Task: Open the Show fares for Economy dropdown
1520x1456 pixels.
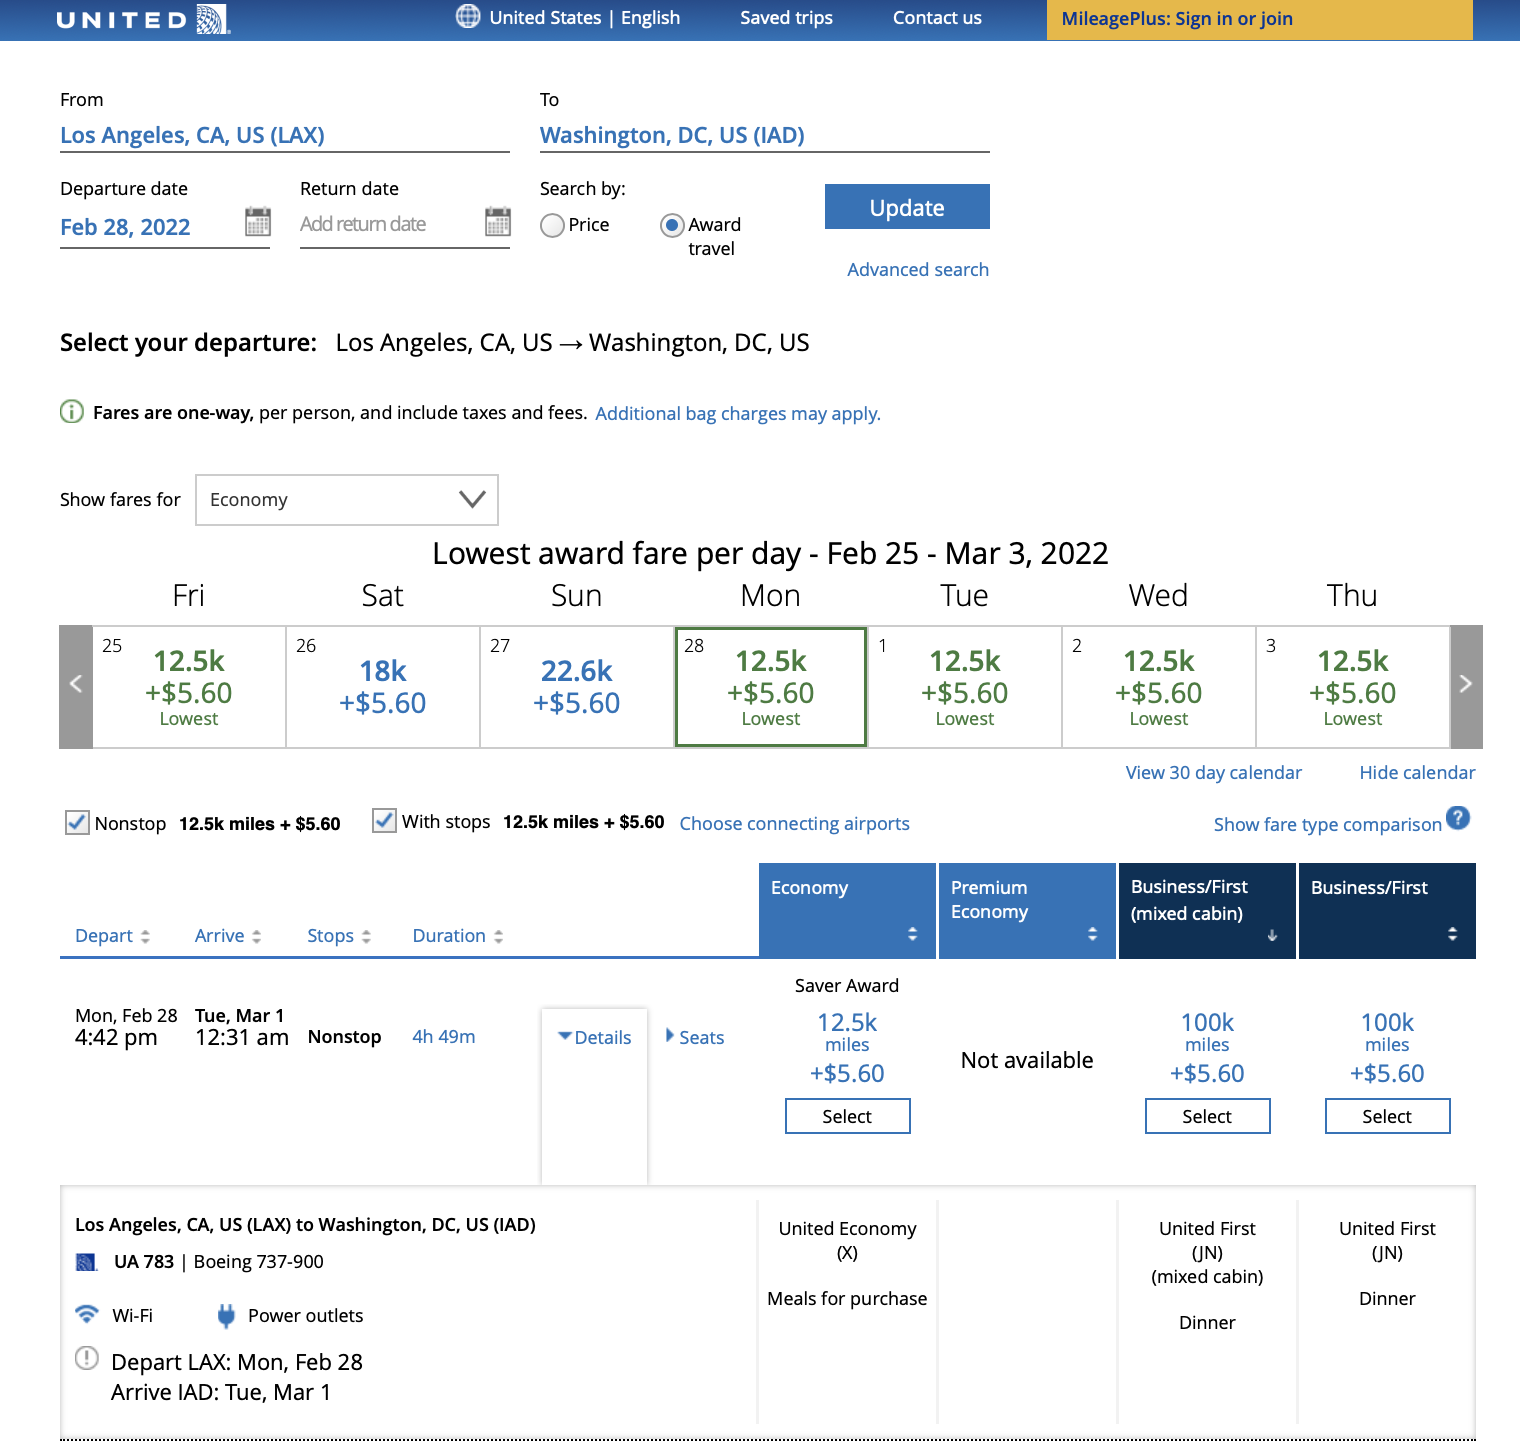Action: [x=347, y=500]
